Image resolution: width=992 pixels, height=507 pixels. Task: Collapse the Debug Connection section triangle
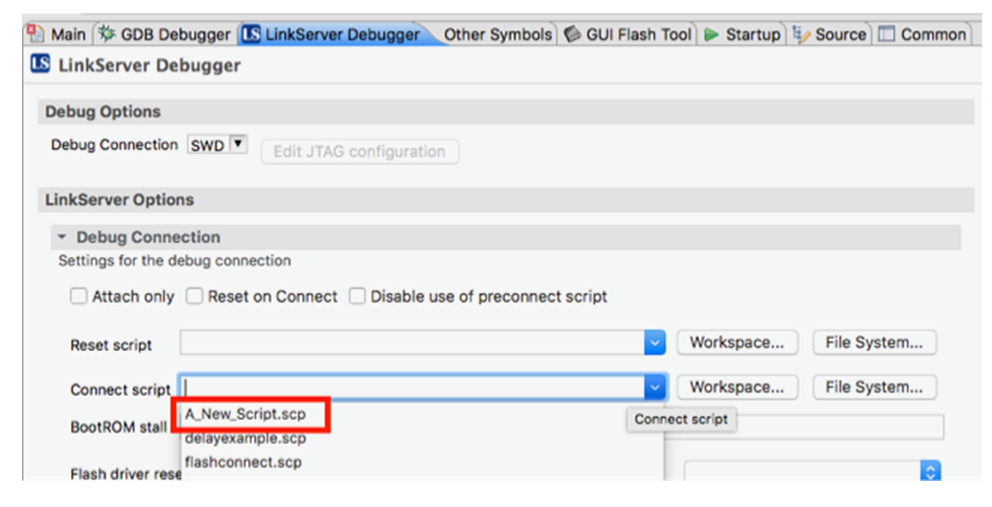tap(62, 237)
